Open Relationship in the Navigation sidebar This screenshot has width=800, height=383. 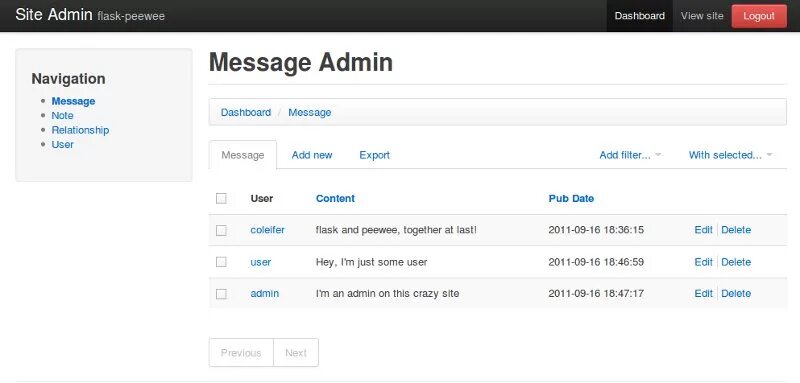(x=80, y=130)
